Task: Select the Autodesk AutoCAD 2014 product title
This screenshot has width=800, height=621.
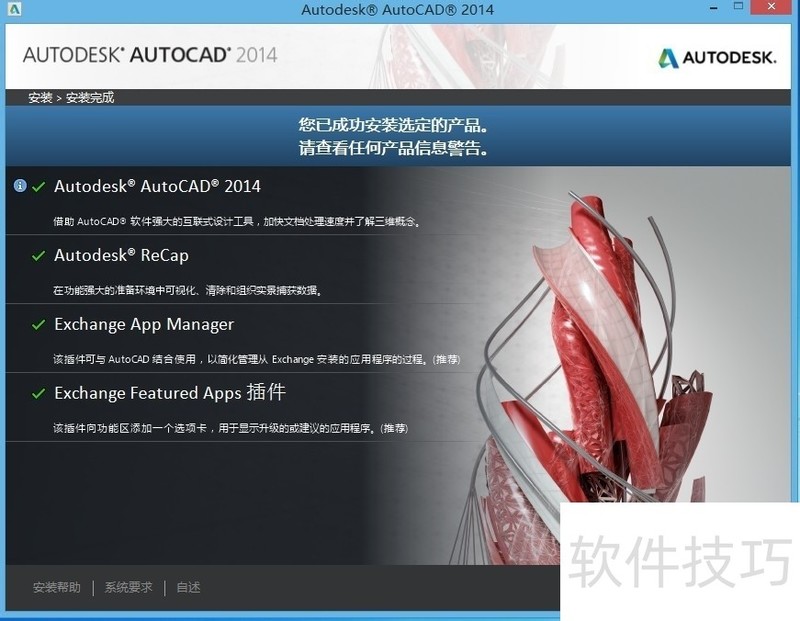Action: click(x=157, y=186)
